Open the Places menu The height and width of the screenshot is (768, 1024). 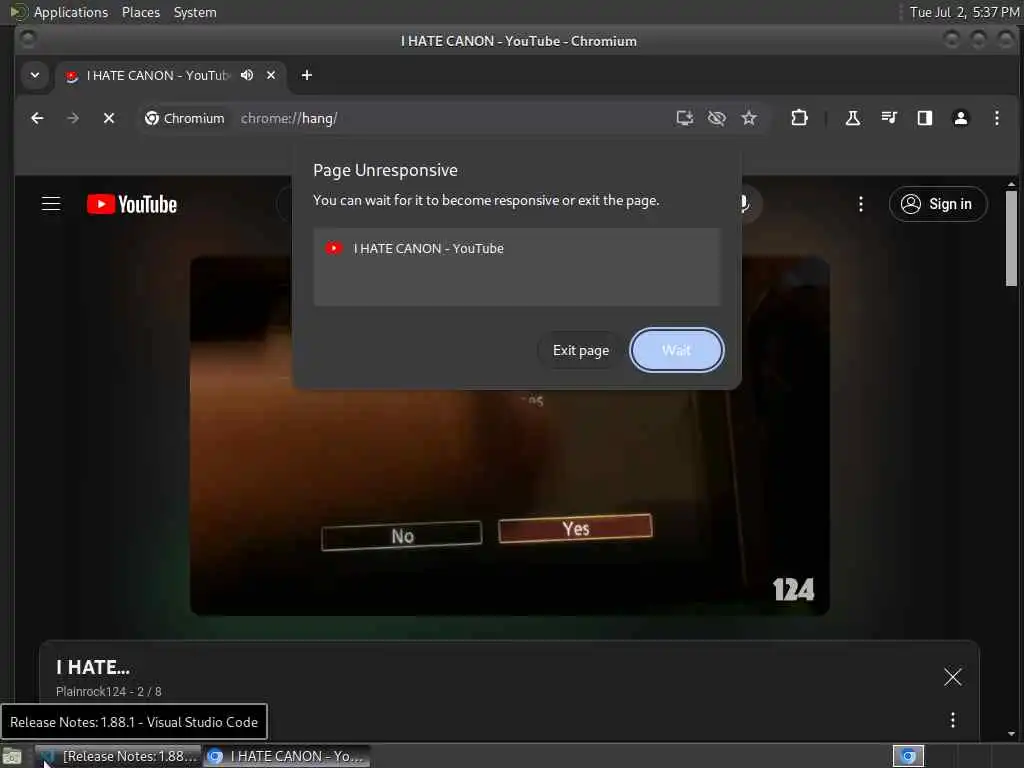coord(140,12)
